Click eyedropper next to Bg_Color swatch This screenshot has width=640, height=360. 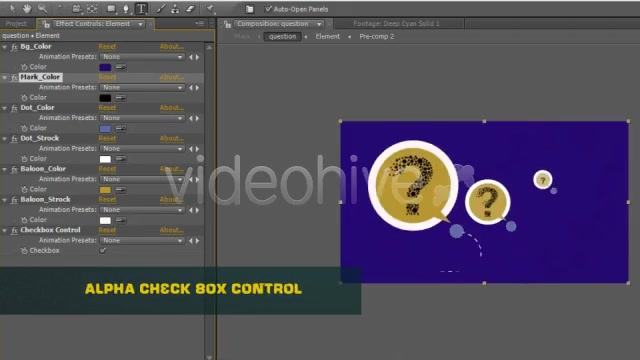(121, 67)
